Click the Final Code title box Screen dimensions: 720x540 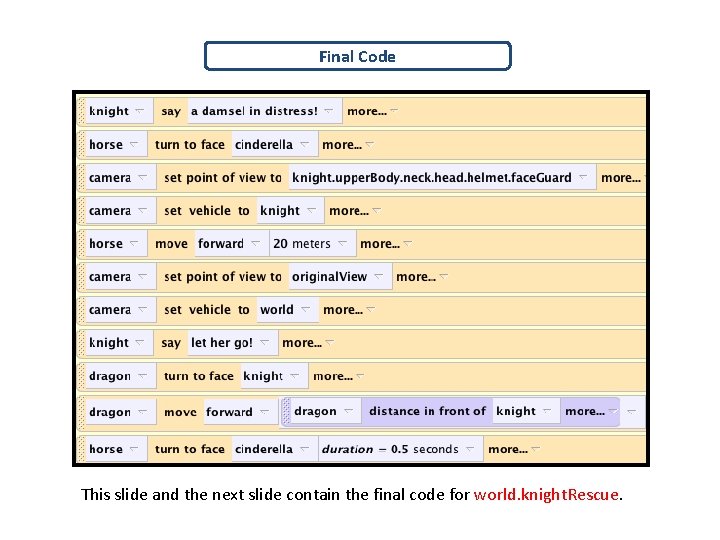click(357, 56)
